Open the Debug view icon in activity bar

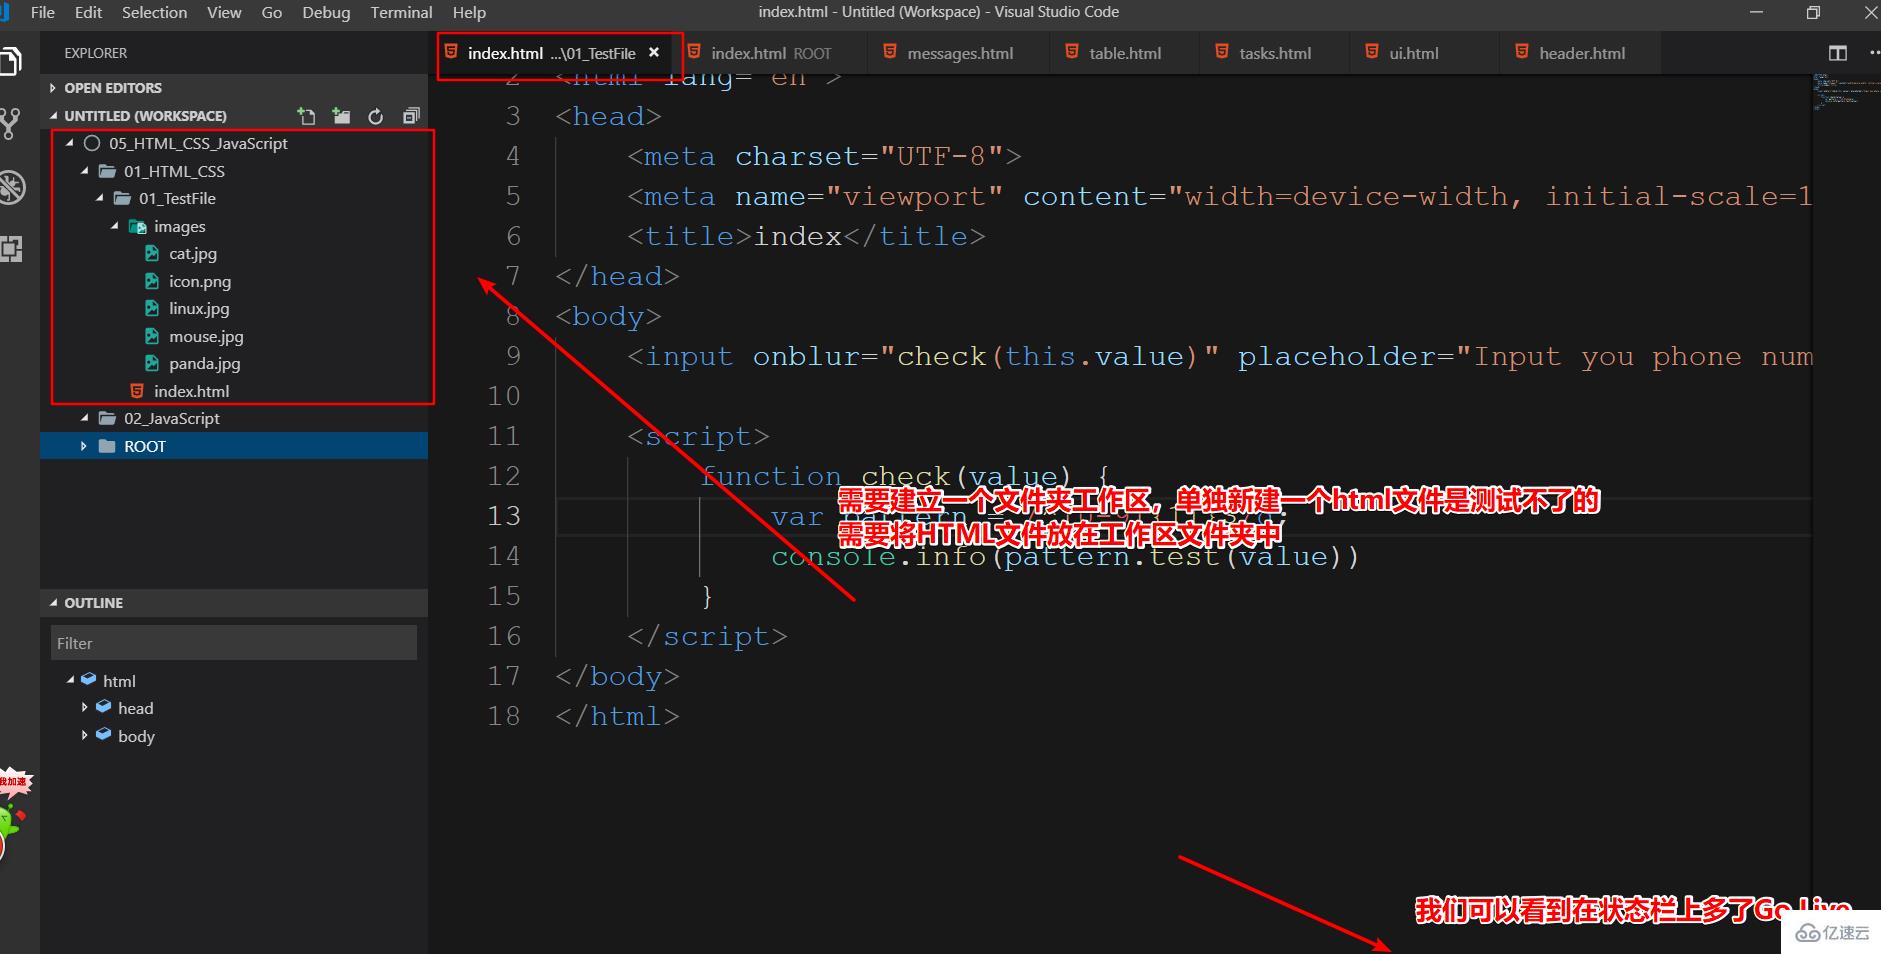tap(11, 187)
